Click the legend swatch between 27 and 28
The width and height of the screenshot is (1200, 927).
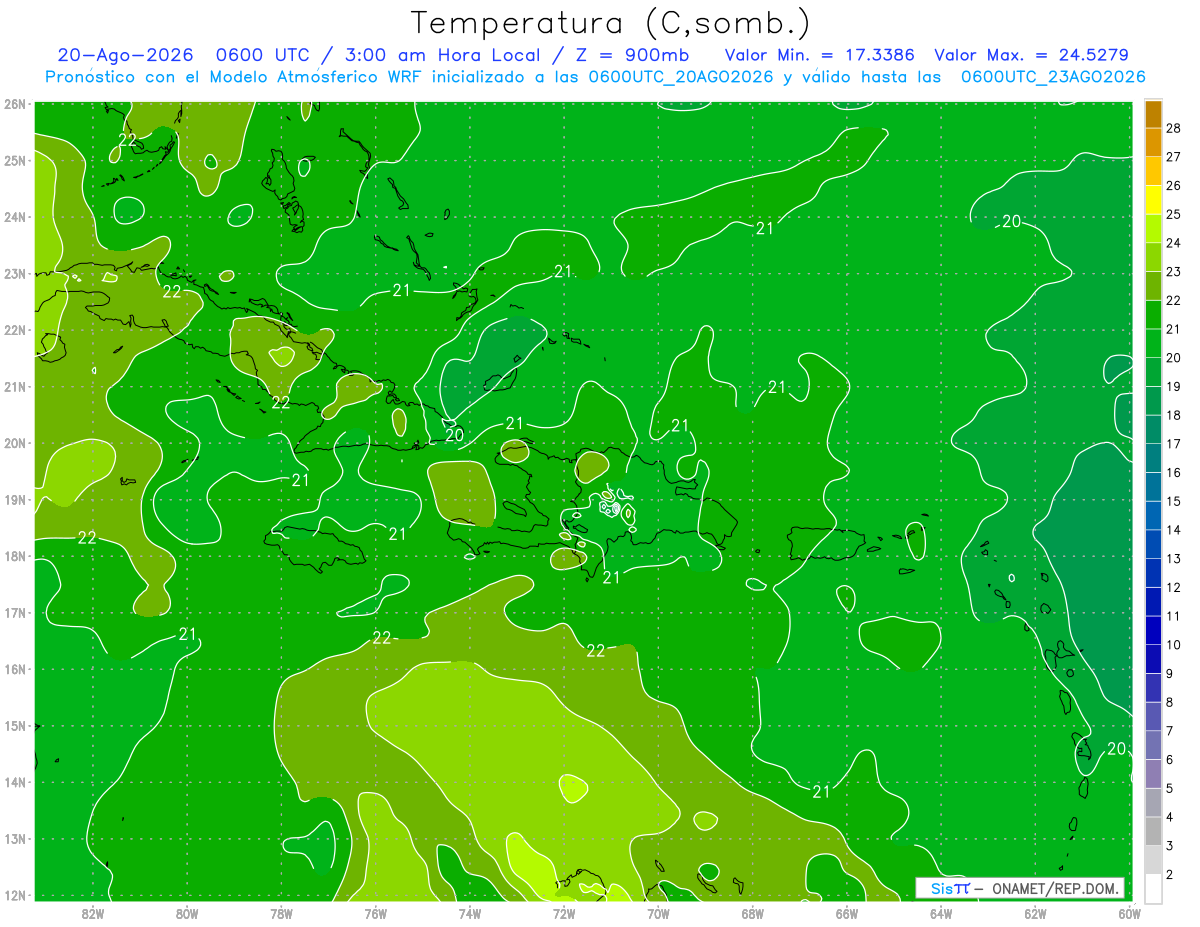(1153, 142)
